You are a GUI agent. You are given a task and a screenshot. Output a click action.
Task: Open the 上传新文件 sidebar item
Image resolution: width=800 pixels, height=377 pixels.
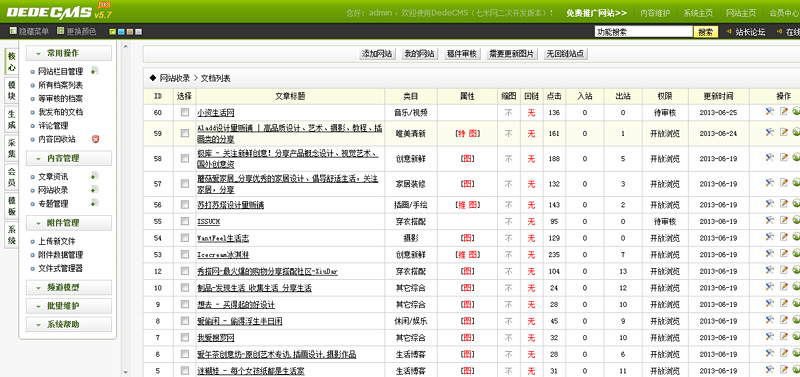click(x=57, y=241)
